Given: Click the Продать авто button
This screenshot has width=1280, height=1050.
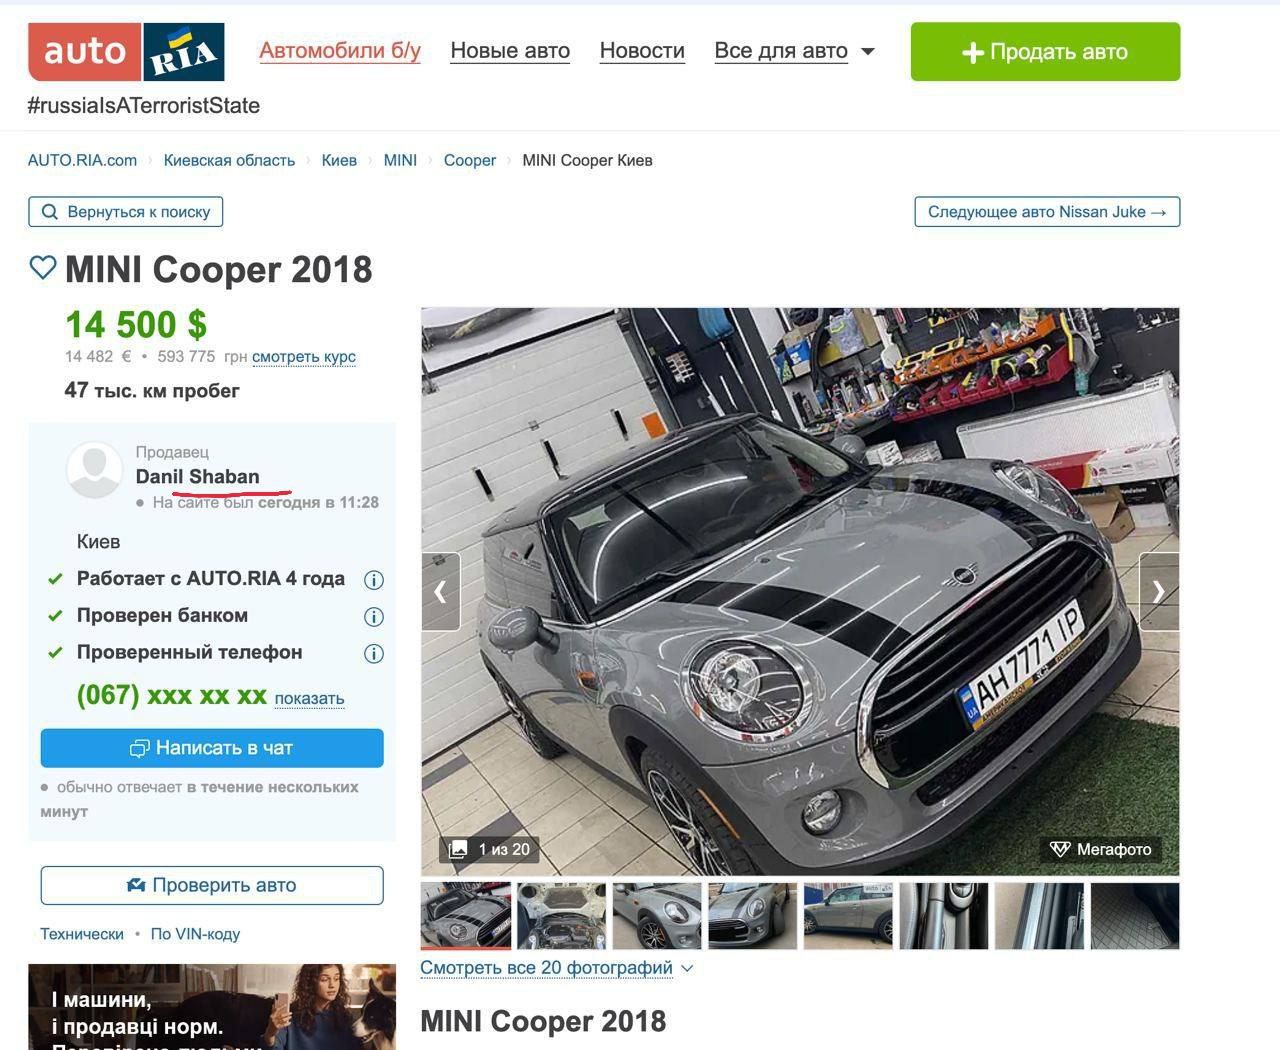Looking at the screenshot, I should pyautogui.click(x=1045, y=52).
